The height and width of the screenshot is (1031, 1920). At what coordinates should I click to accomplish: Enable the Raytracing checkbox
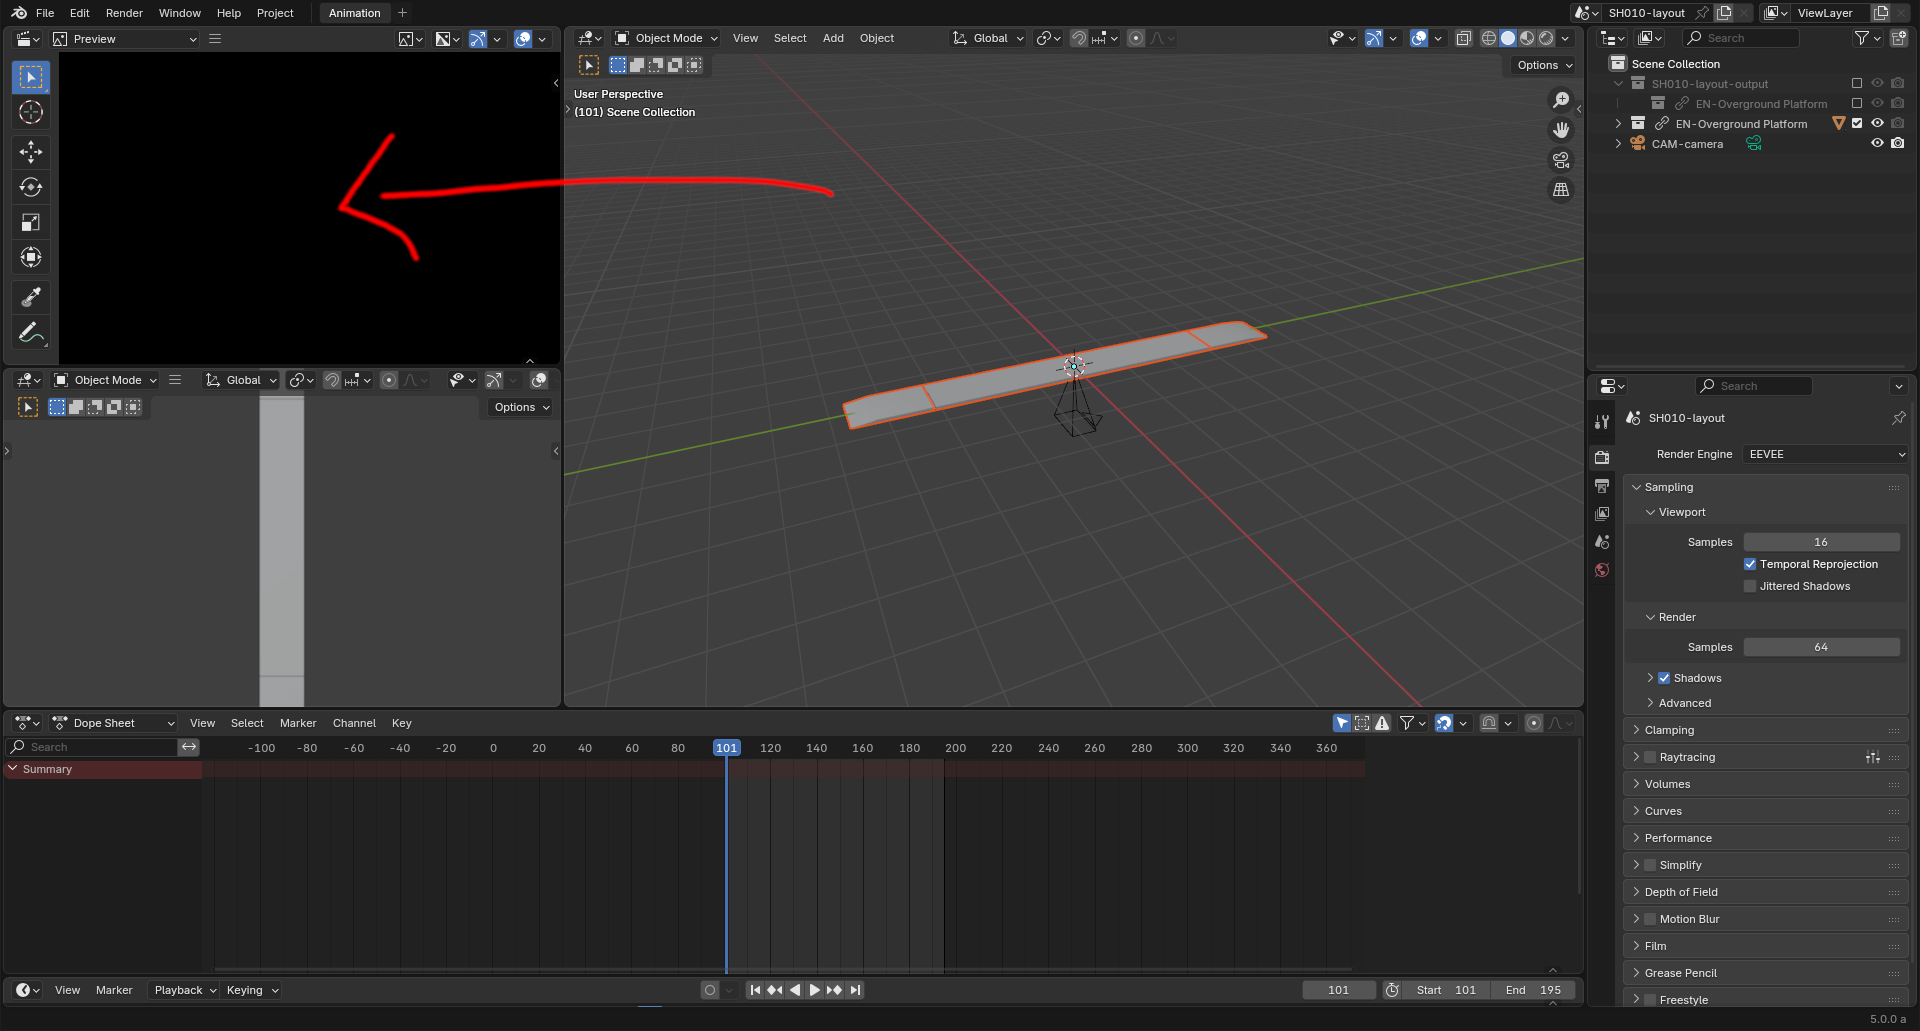[x=1650, y=757]
